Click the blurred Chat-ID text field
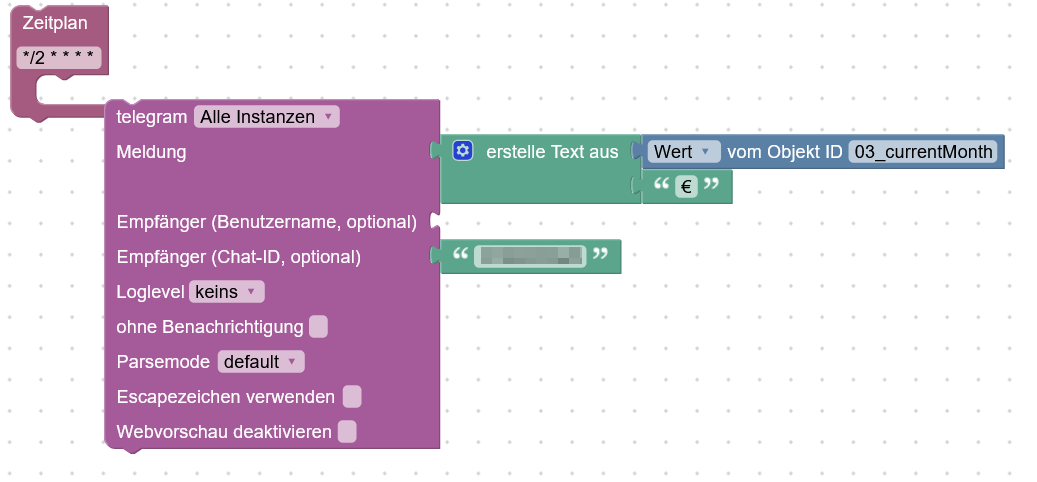Viewport: 1037px width, 482px height. [x=528, y=256]
